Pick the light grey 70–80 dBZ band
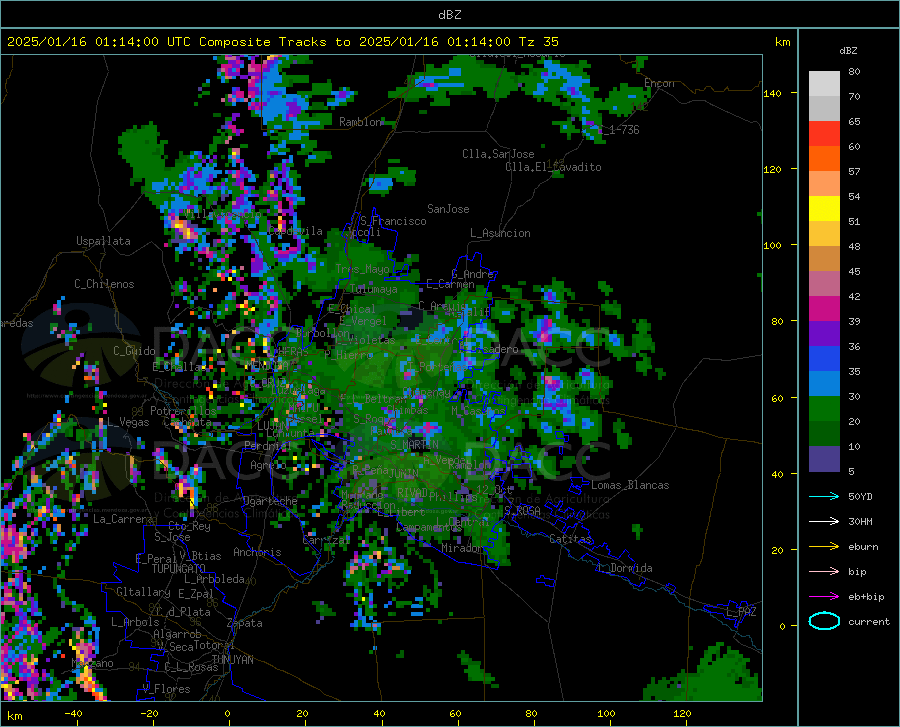 pos(824,84)
